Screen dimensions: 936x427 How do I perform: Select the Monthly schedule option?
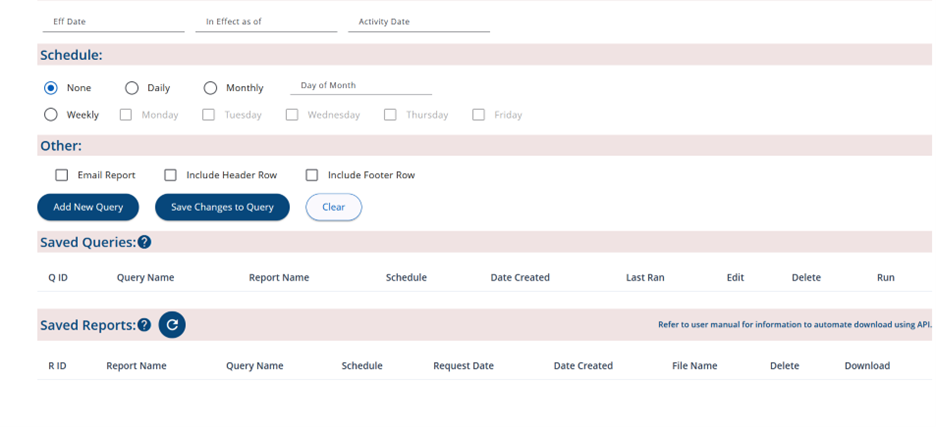click(210, 88)
